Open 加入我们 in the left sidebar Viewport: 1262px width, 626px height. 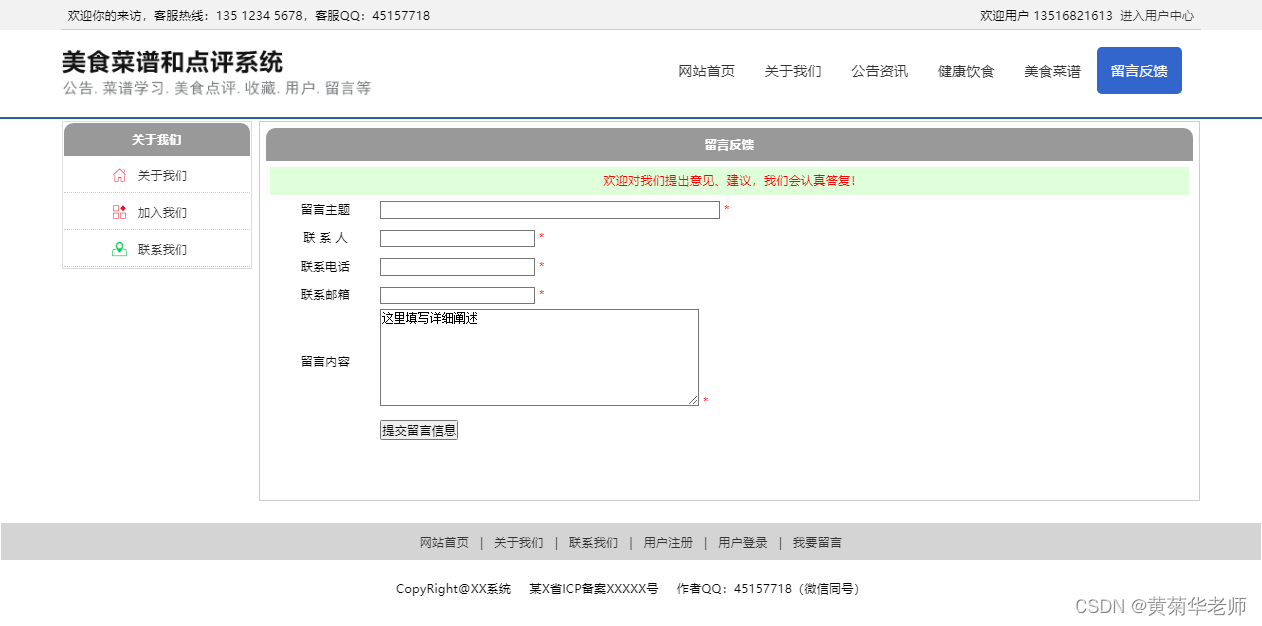(x=162, y=212)
